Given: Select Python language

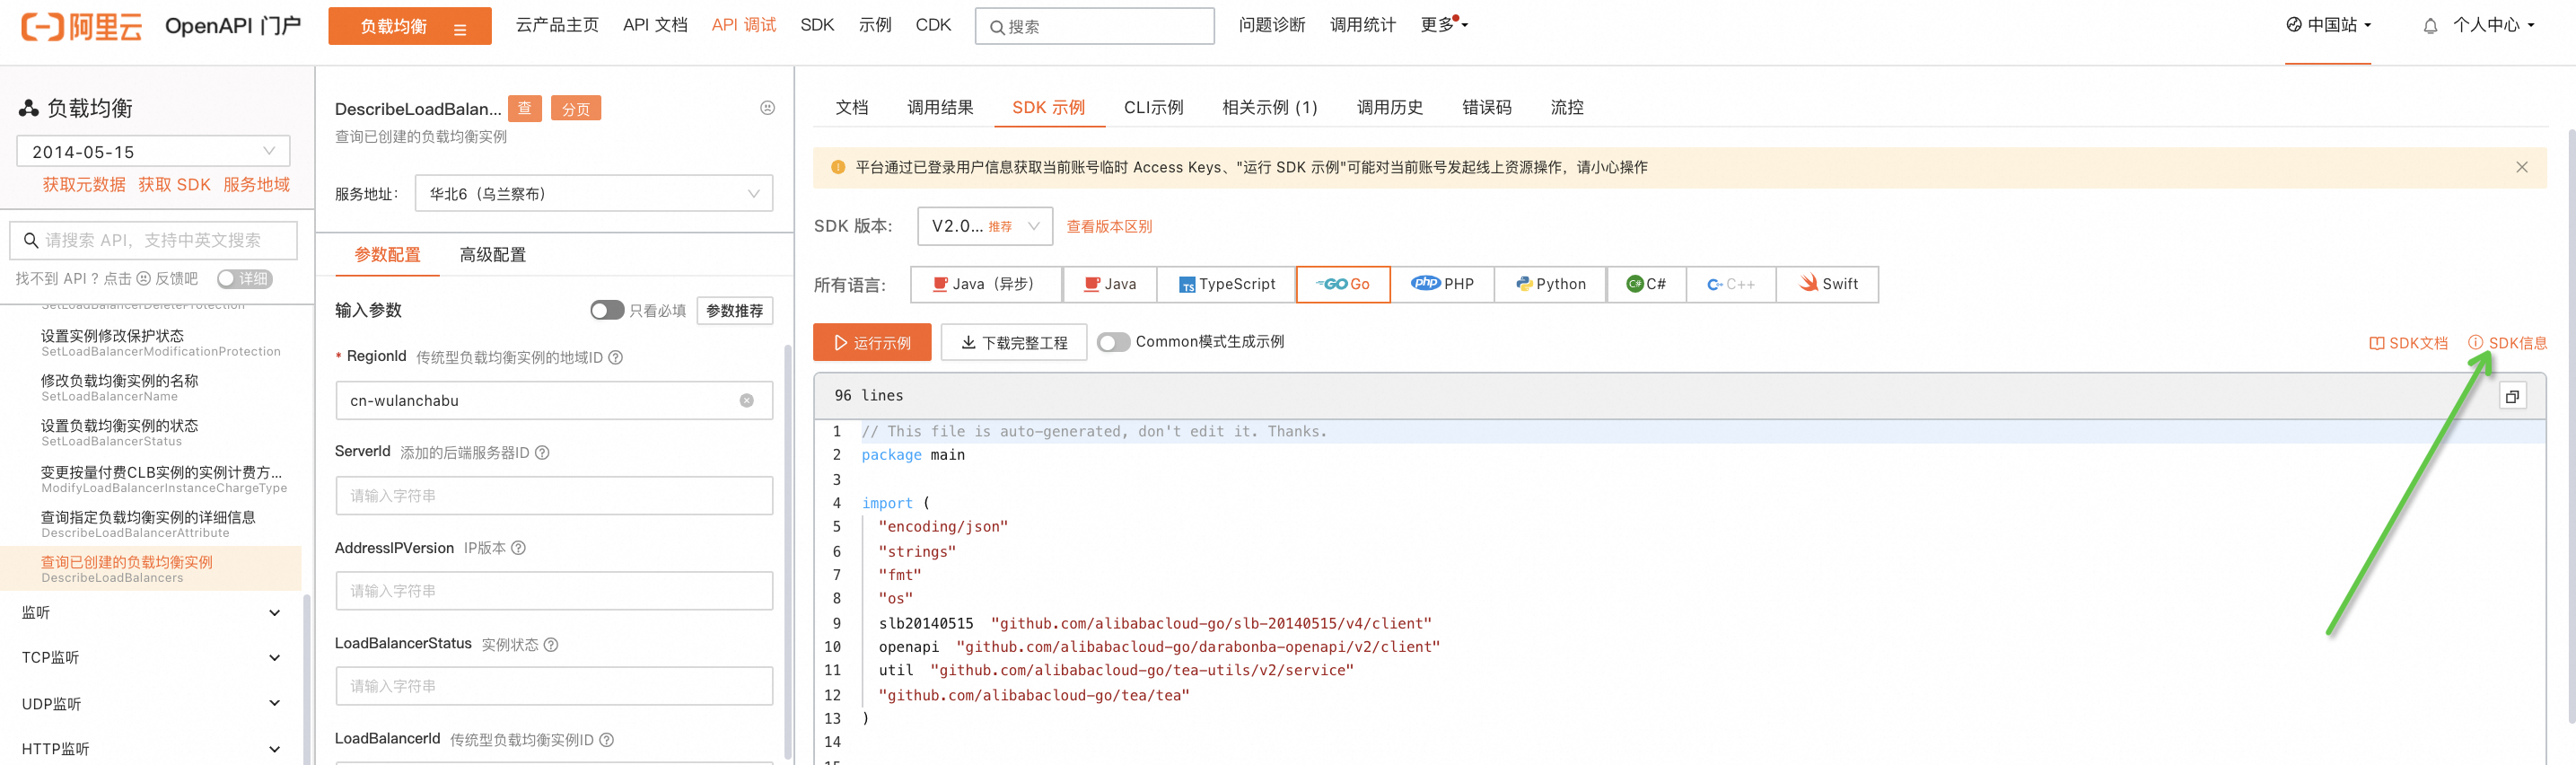Looking at the screenshot, I should coord(1551,284).
